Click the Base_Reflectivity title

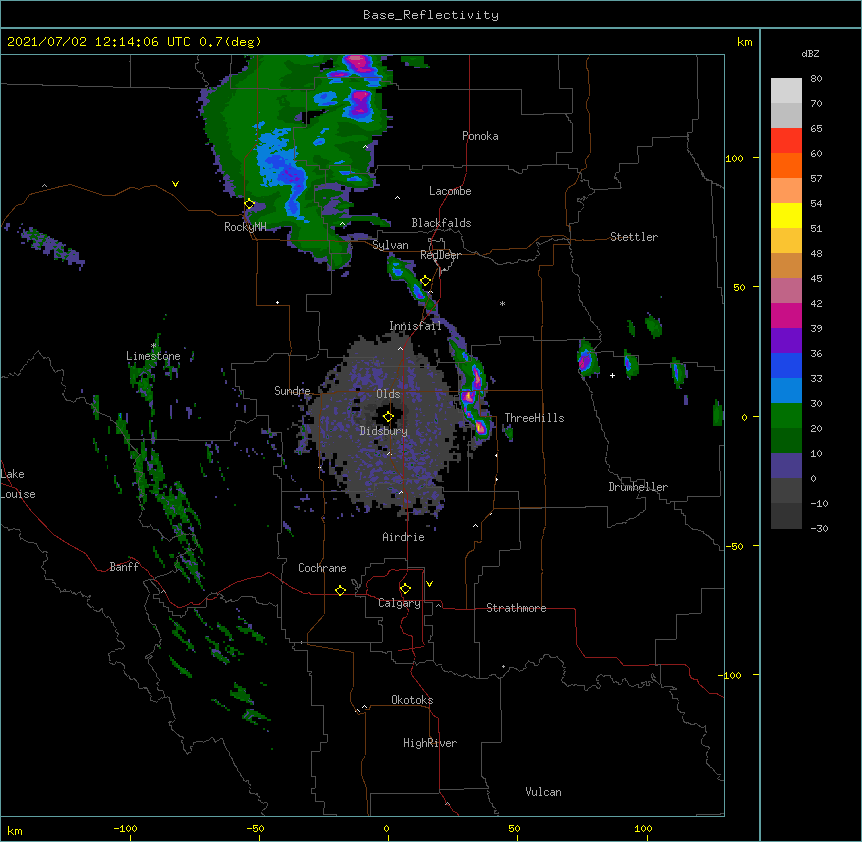coord(431,15)
